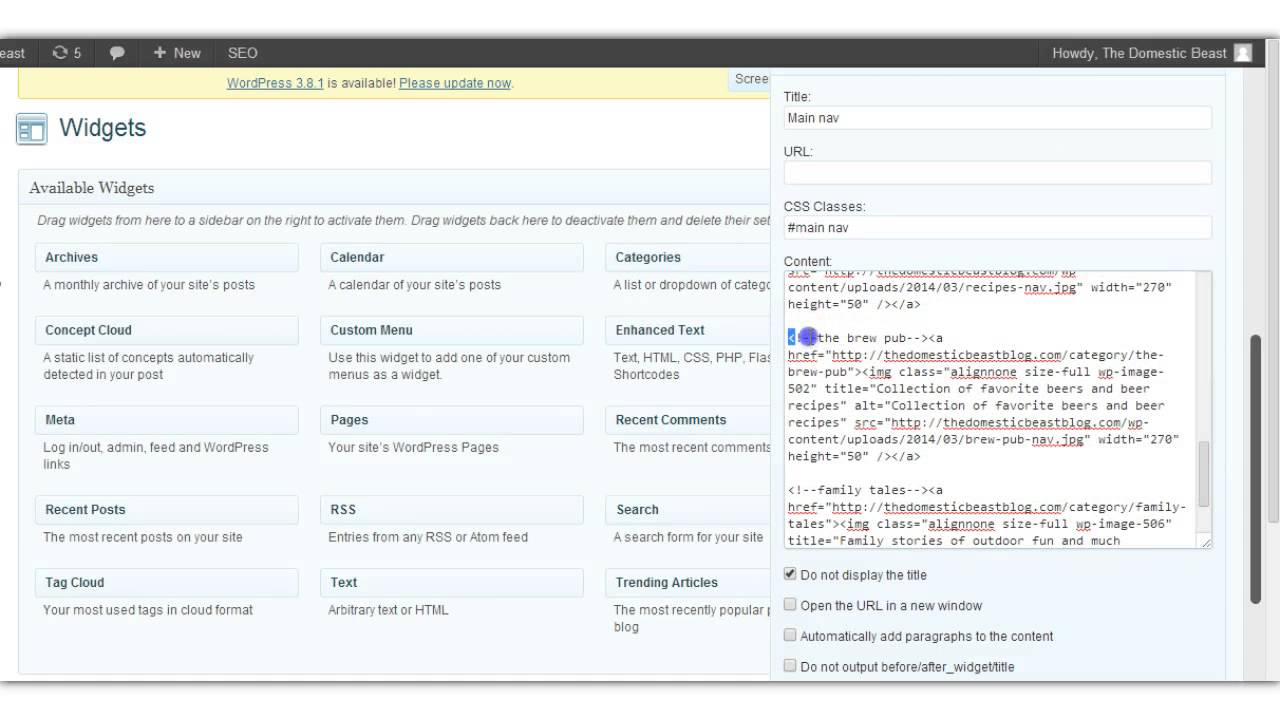
Task: Open the New content menu
Action: 177,53
